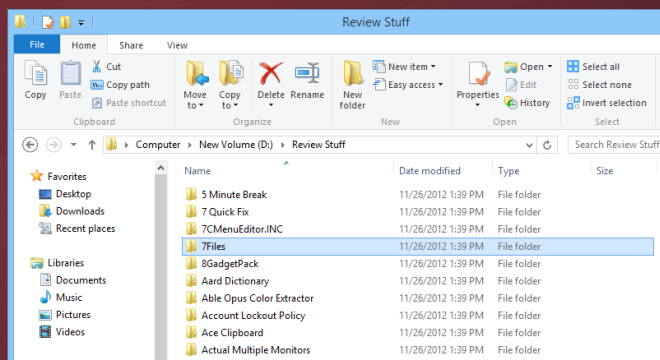
Task: Click the Forward navigation arrow
Action: click(53, 145)
